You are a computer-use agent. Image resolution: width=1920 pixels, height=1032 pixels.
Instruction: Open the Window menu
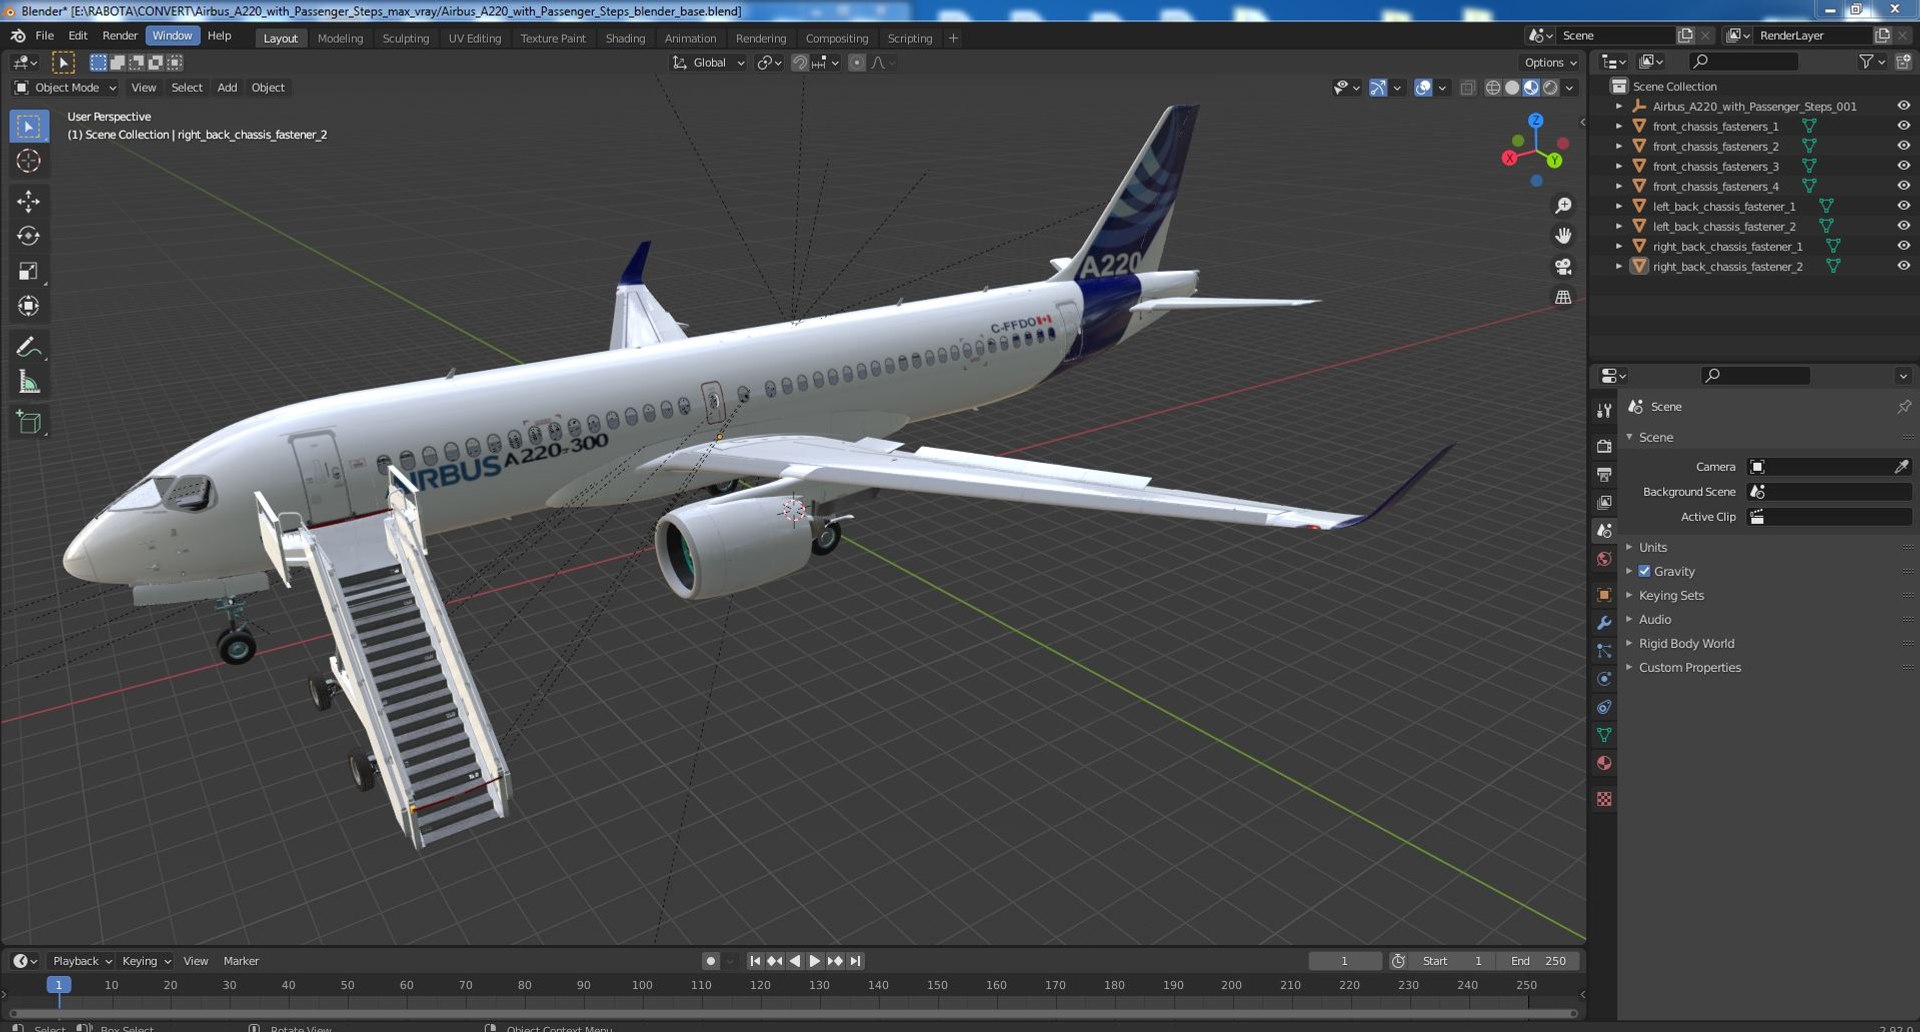[172, 35]
